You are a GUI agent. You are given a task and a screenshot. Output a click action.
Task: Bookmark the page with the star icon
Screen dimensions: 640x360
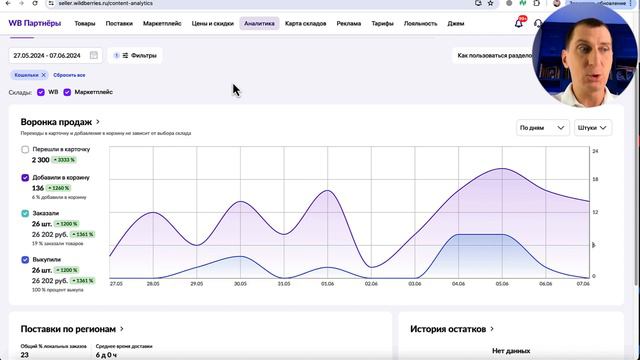491,3
